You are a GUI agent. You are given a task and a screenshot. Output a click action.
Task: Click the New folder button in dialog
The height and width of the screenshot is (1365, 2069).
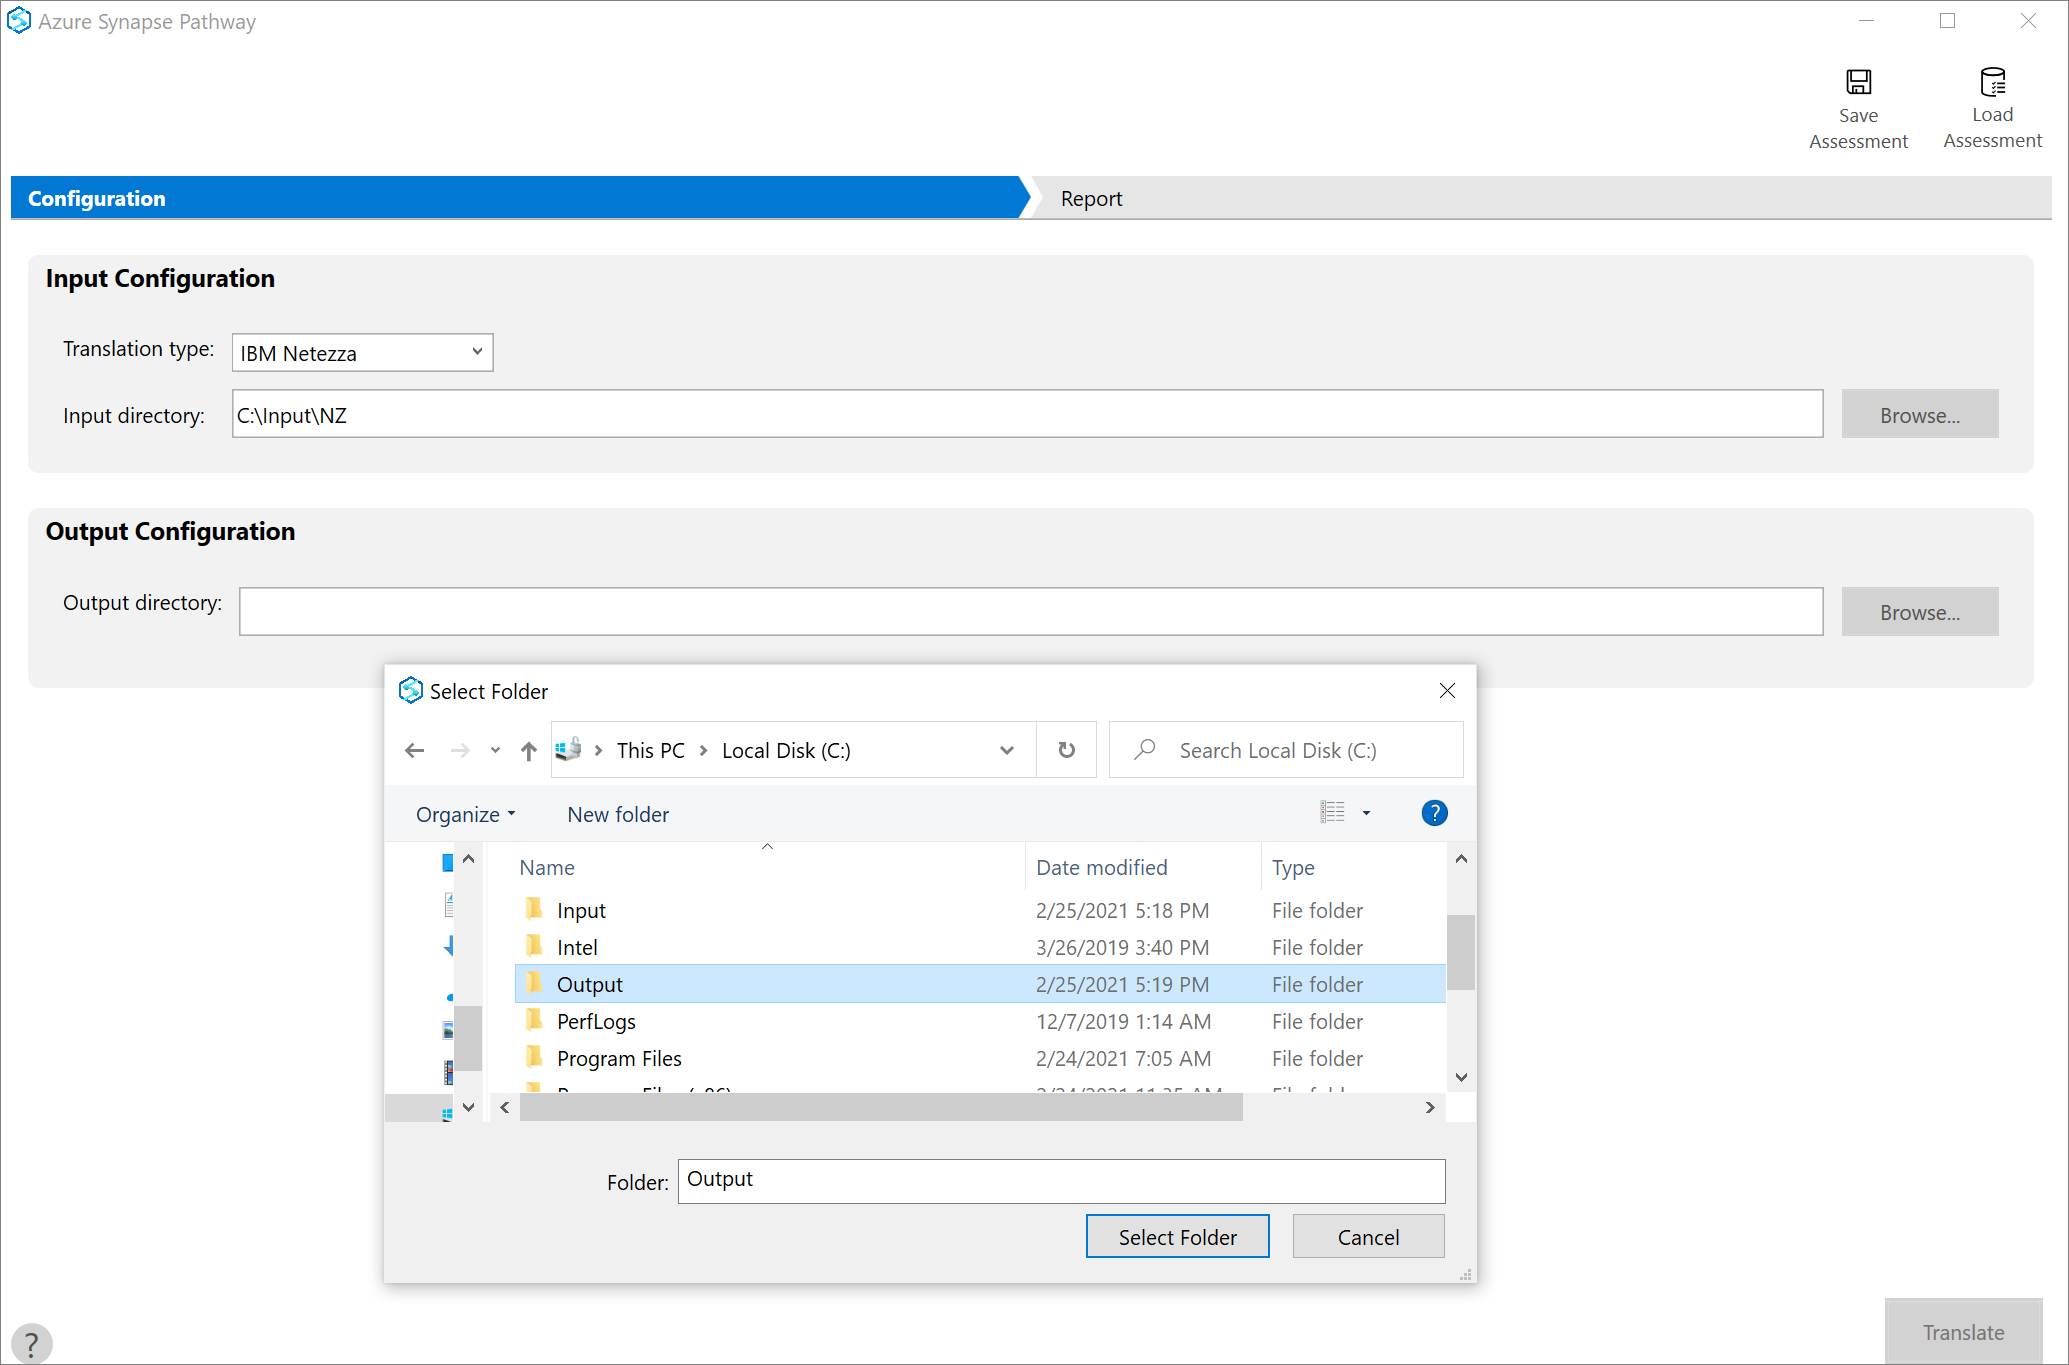point(619,814)
